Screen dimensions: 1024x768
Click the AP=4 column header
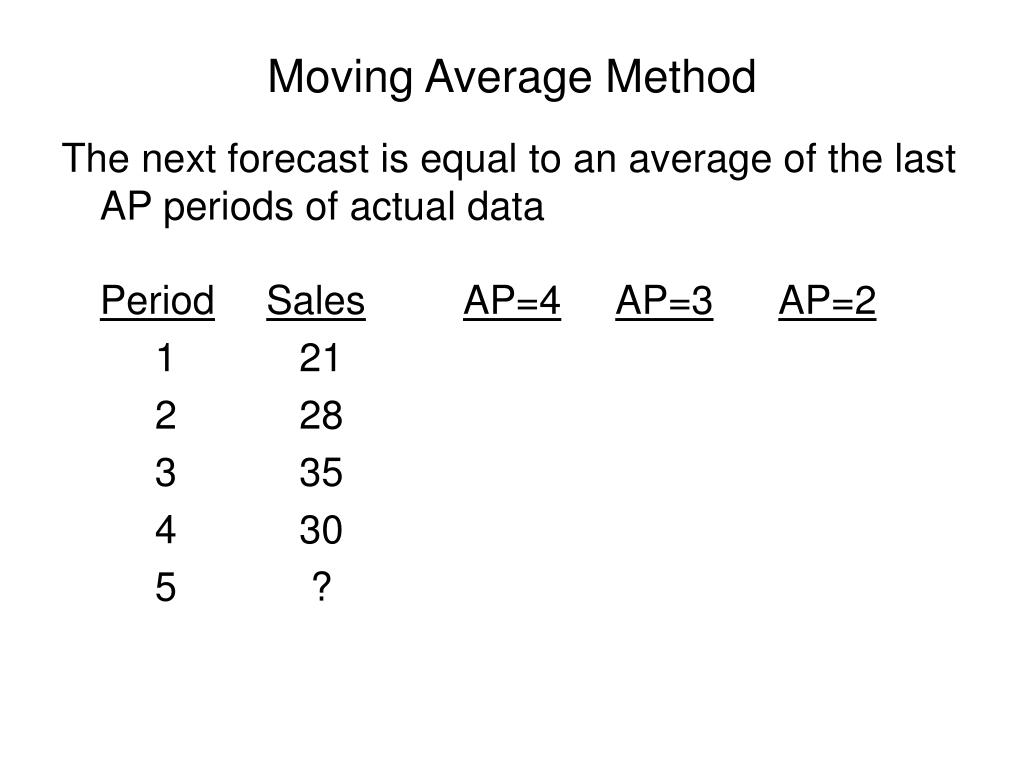(x=512, y=301)
